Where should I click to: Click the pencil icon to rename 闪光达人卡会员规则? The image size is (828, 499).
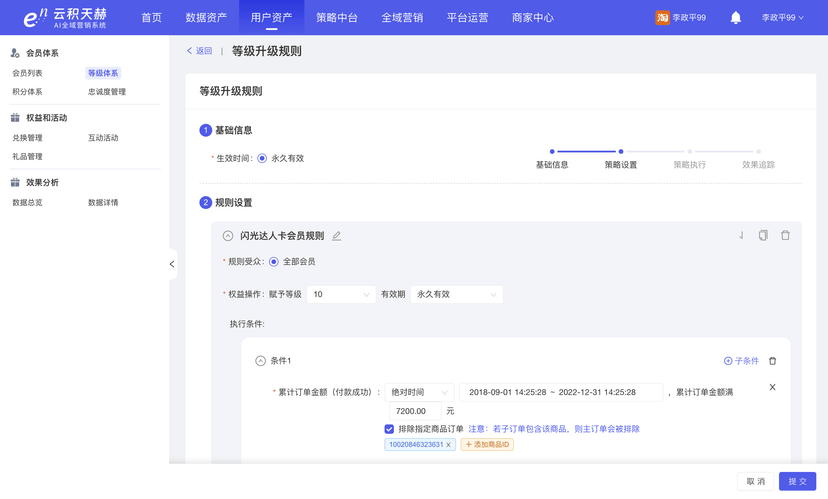click(x=336, y=236)
